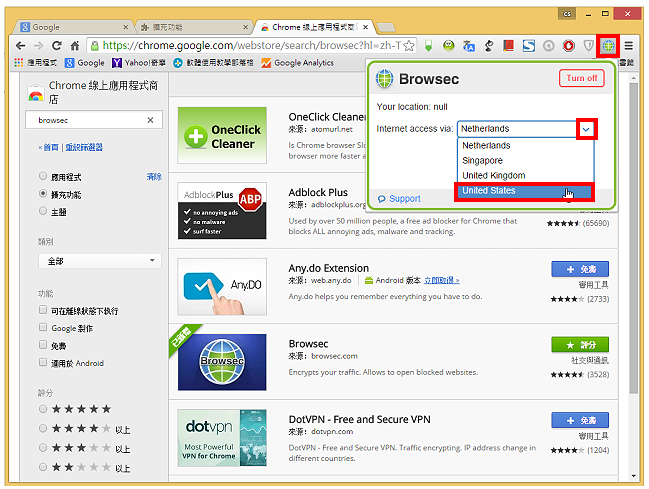Choose Netherlands from the server list
649x489 pixels.
(525, 145)
